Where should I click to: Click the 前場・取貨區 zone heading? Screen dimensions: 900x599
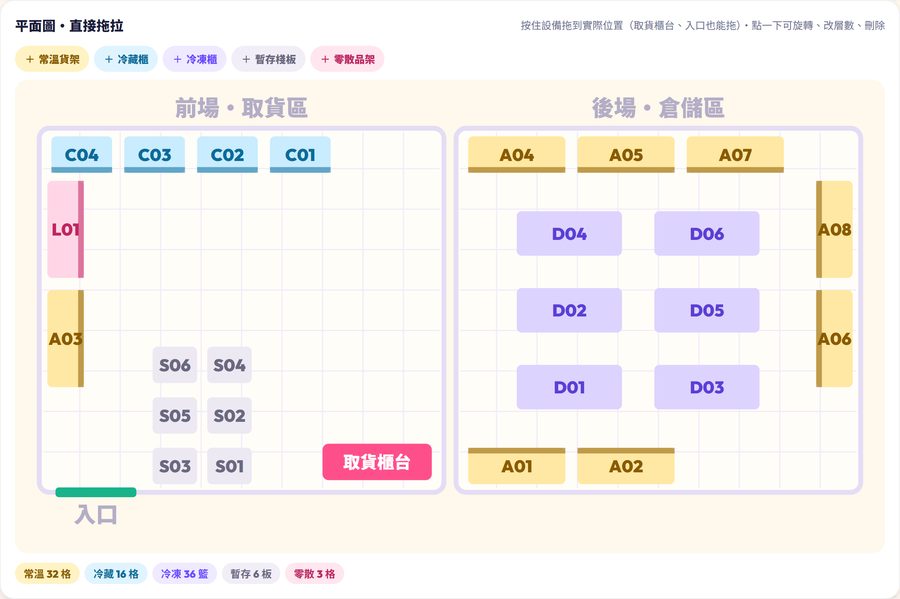point(241,108)
